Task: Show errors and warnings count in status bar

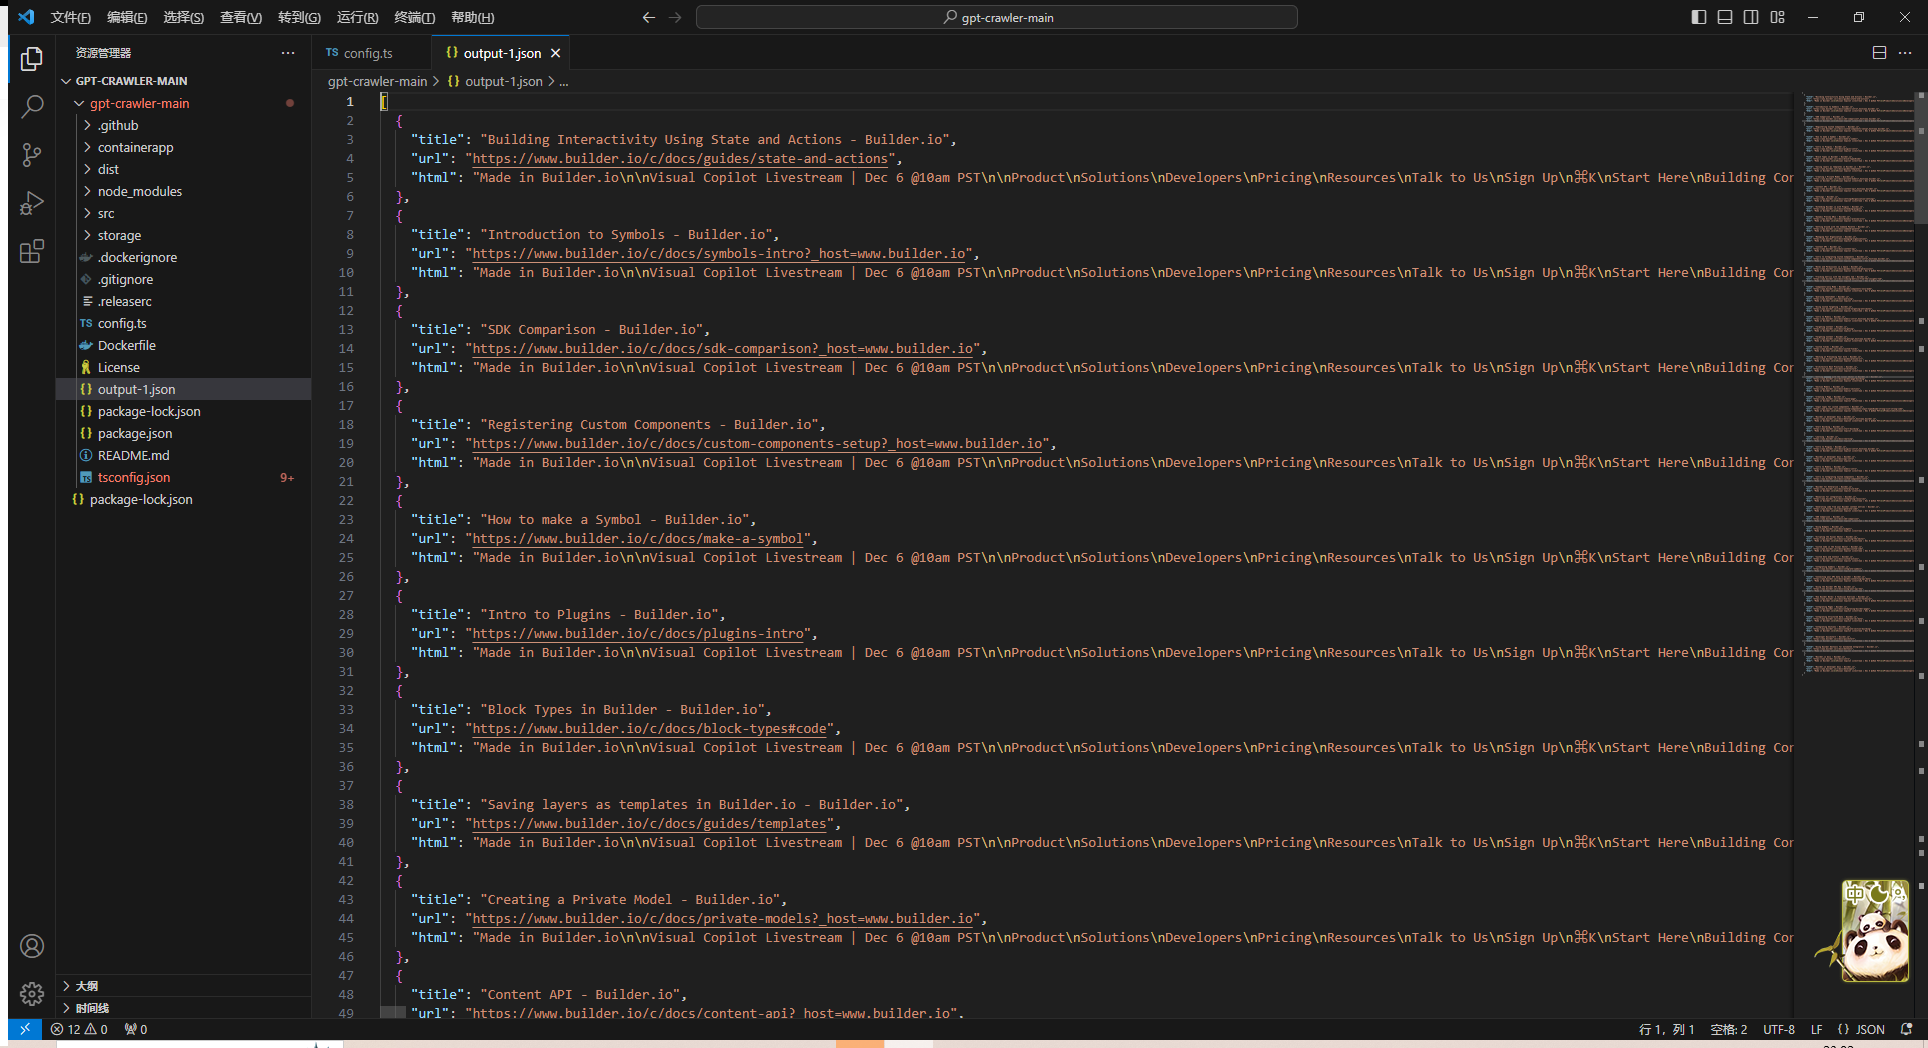Action: (80, 1029)
